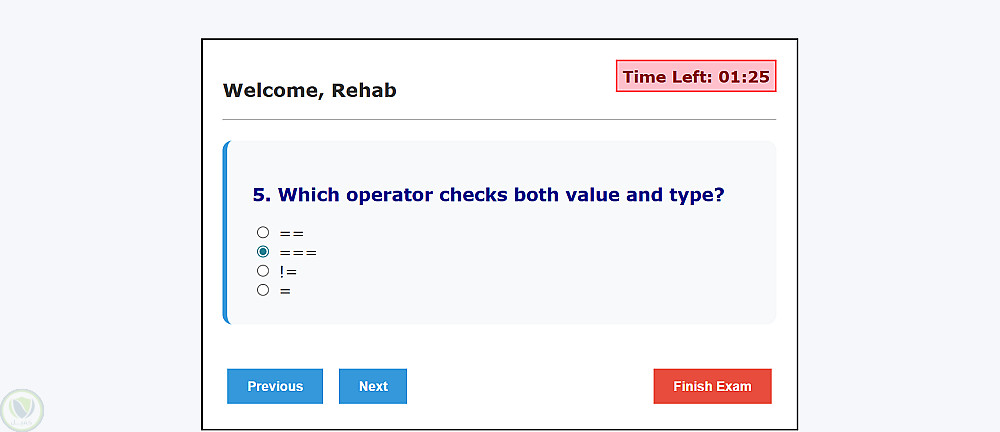Viewport: 1000px width, 432px height.
Task: Click the name "Rehab" in the greeting
Action: point(364,90)
